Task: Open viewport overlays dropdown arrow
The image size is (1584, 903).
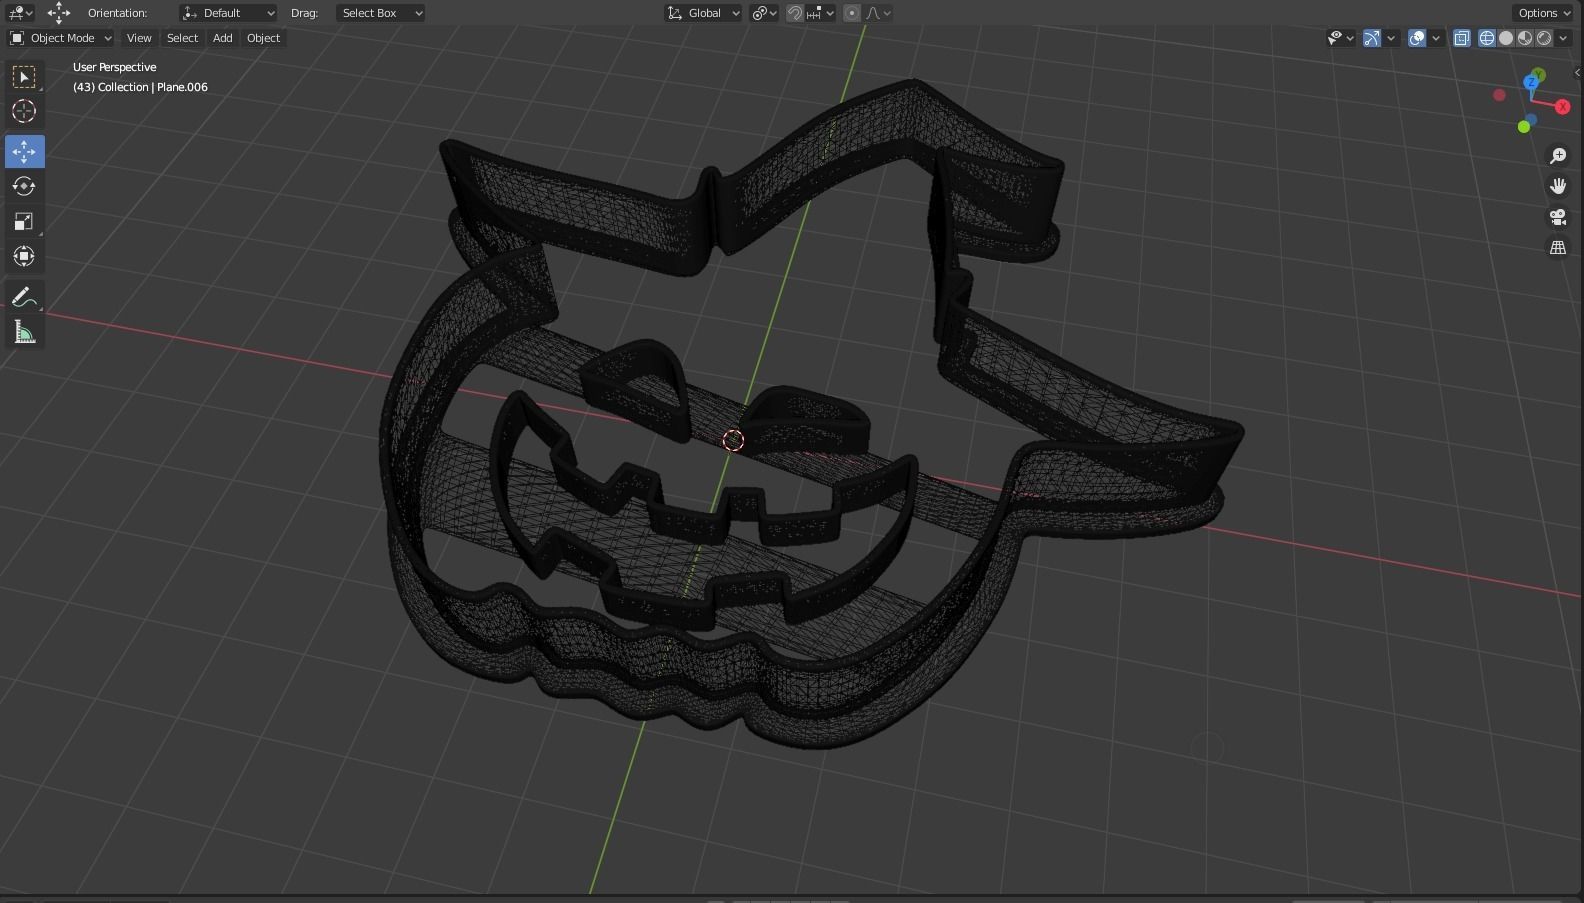Action: tap(1436, 38)
